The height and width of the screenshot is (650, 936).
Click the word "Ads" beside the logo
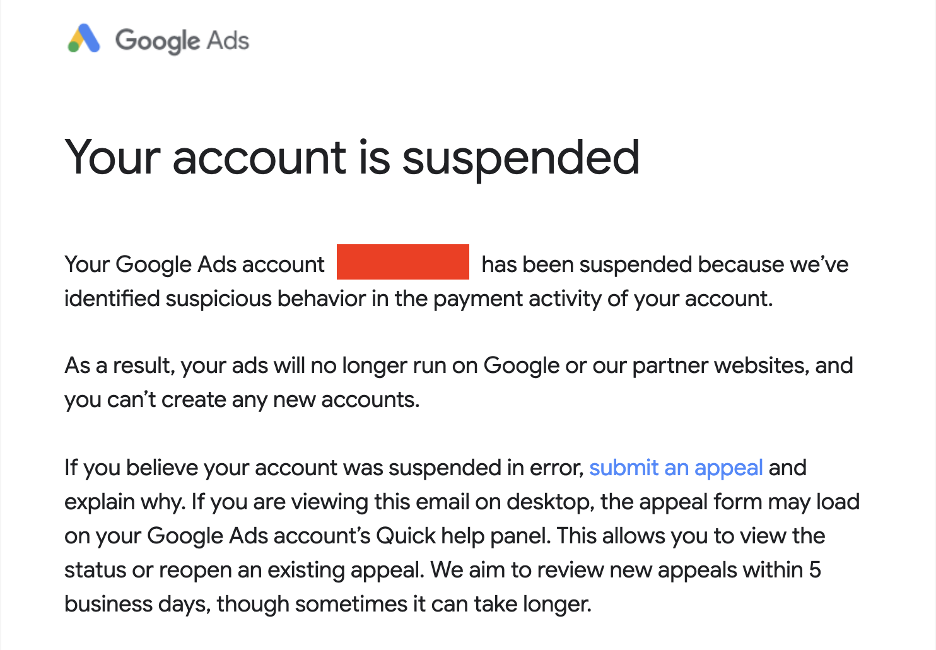228,41
